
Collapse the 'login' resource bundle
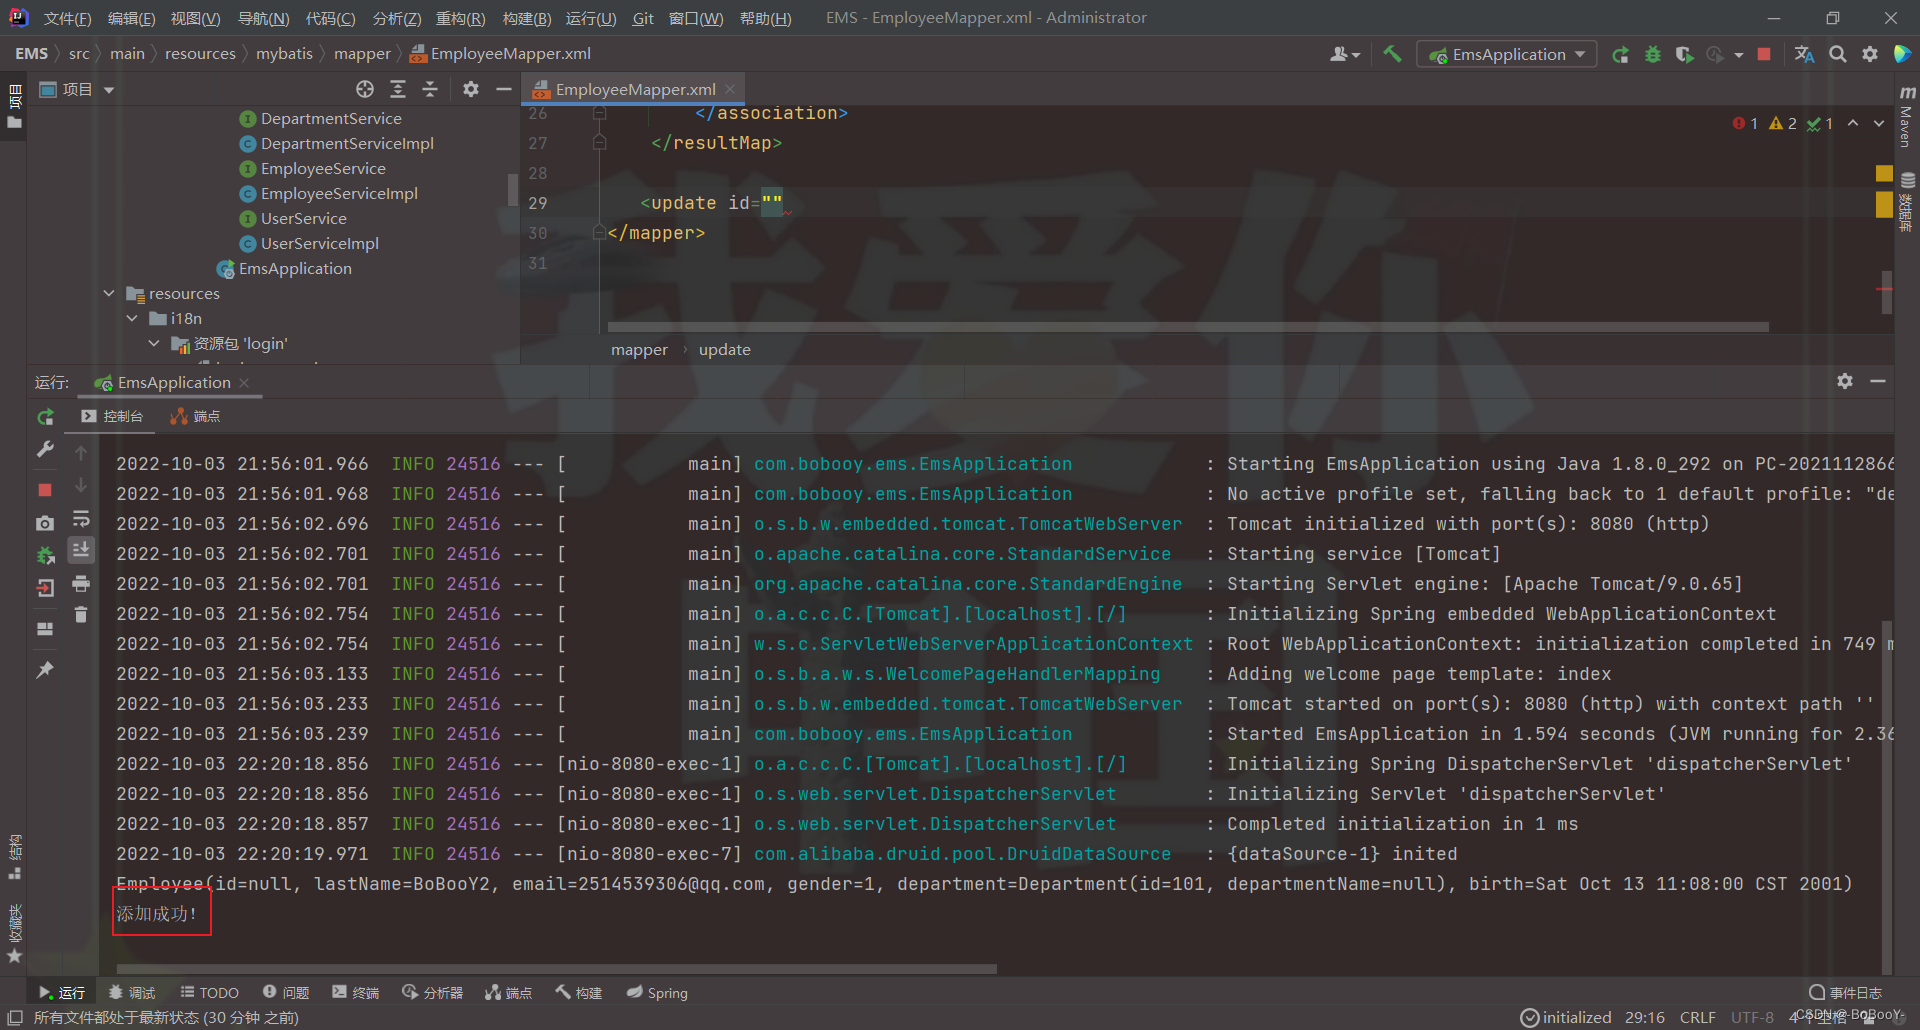pyautogui.click(x=154, y=343)
